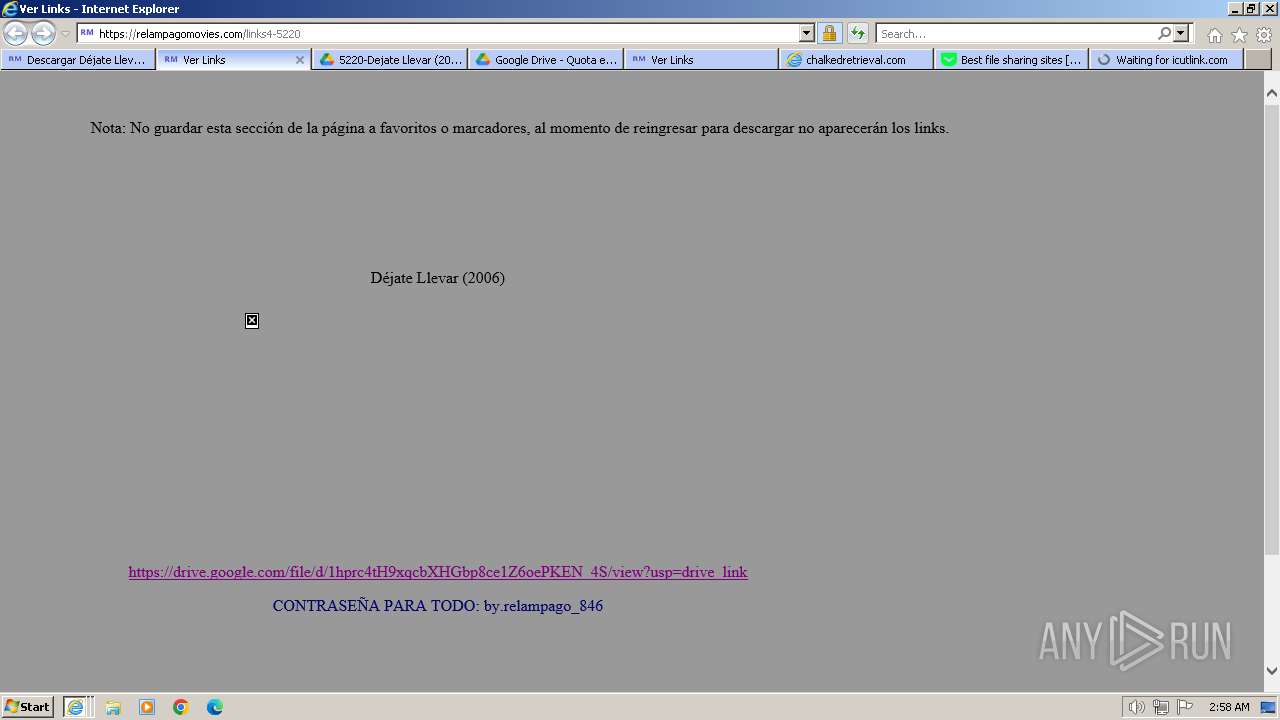Switch to Google Drive - Quota tab
The height and width of the screenshot is (720, 1280).
546,60
